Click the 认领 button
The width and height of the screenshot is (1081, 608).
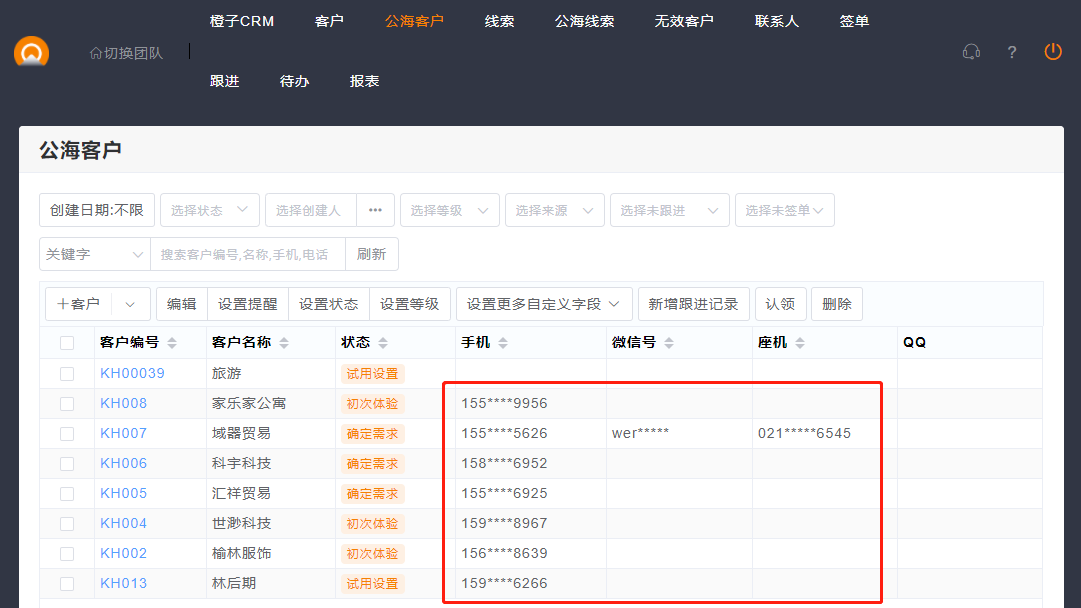[x=780, y=304]
